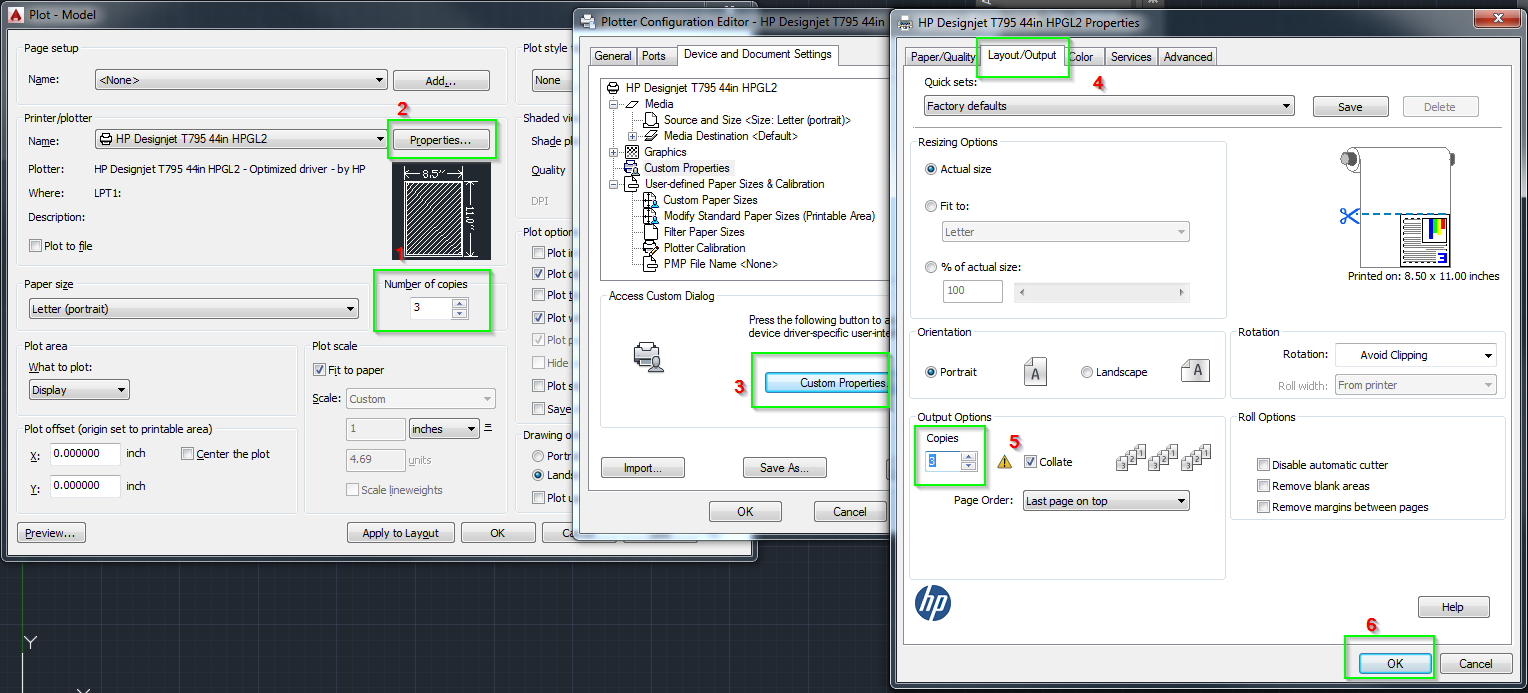The width and height of the screenshot is (1528, 693).
Task: Choose % of actual size radio option
Action: click(x=932, y=267)
